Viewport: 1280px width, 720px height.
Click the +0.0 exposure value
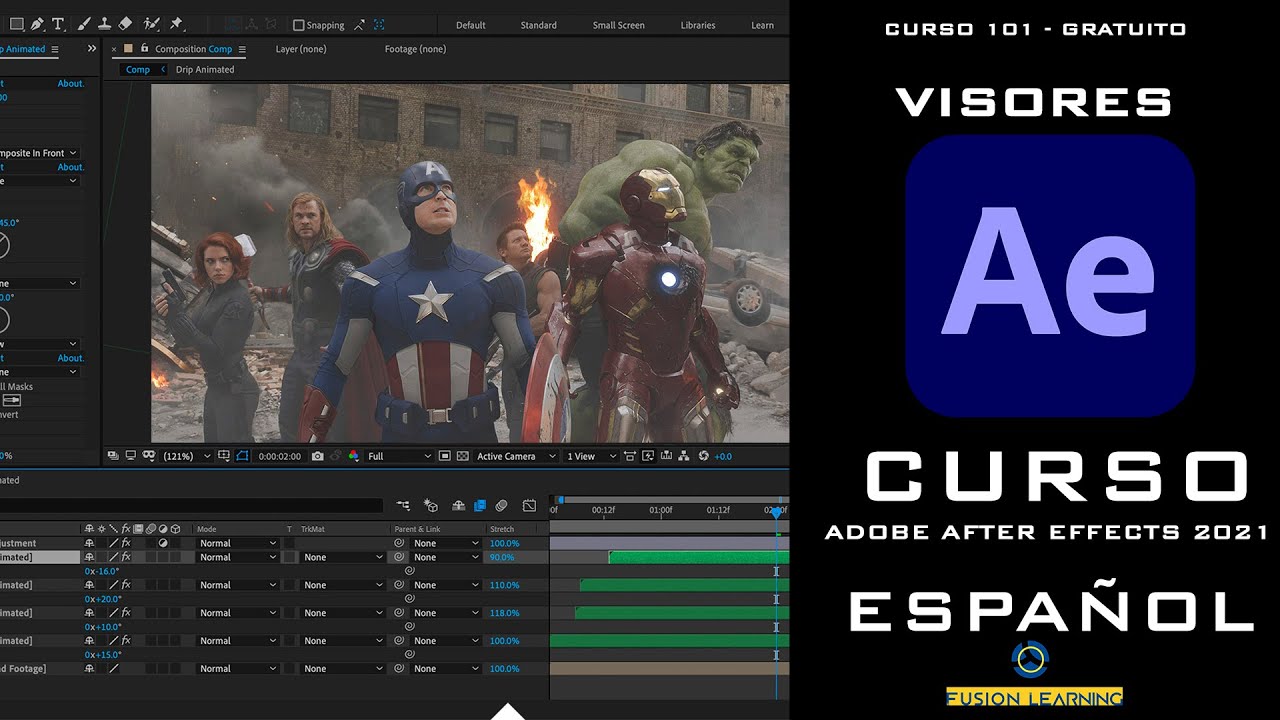point(723,456)
